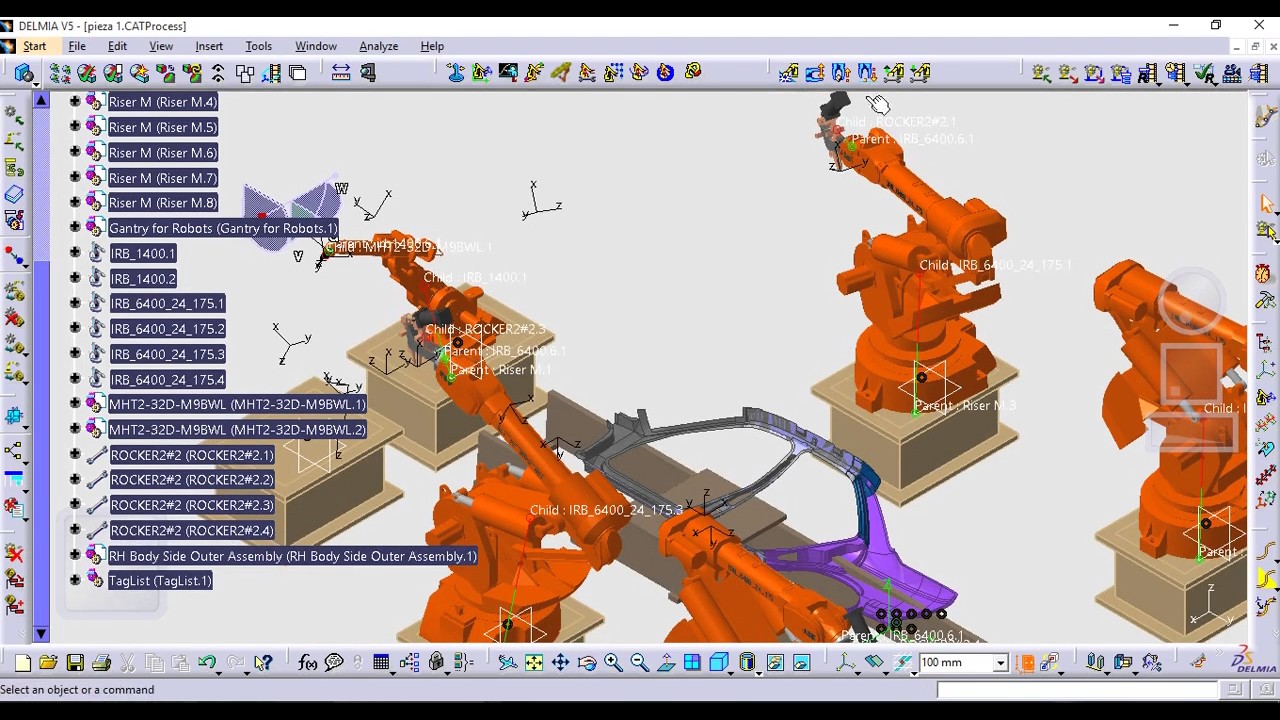Open the File menu
The image size is (1280, 720).
(77, 46)
